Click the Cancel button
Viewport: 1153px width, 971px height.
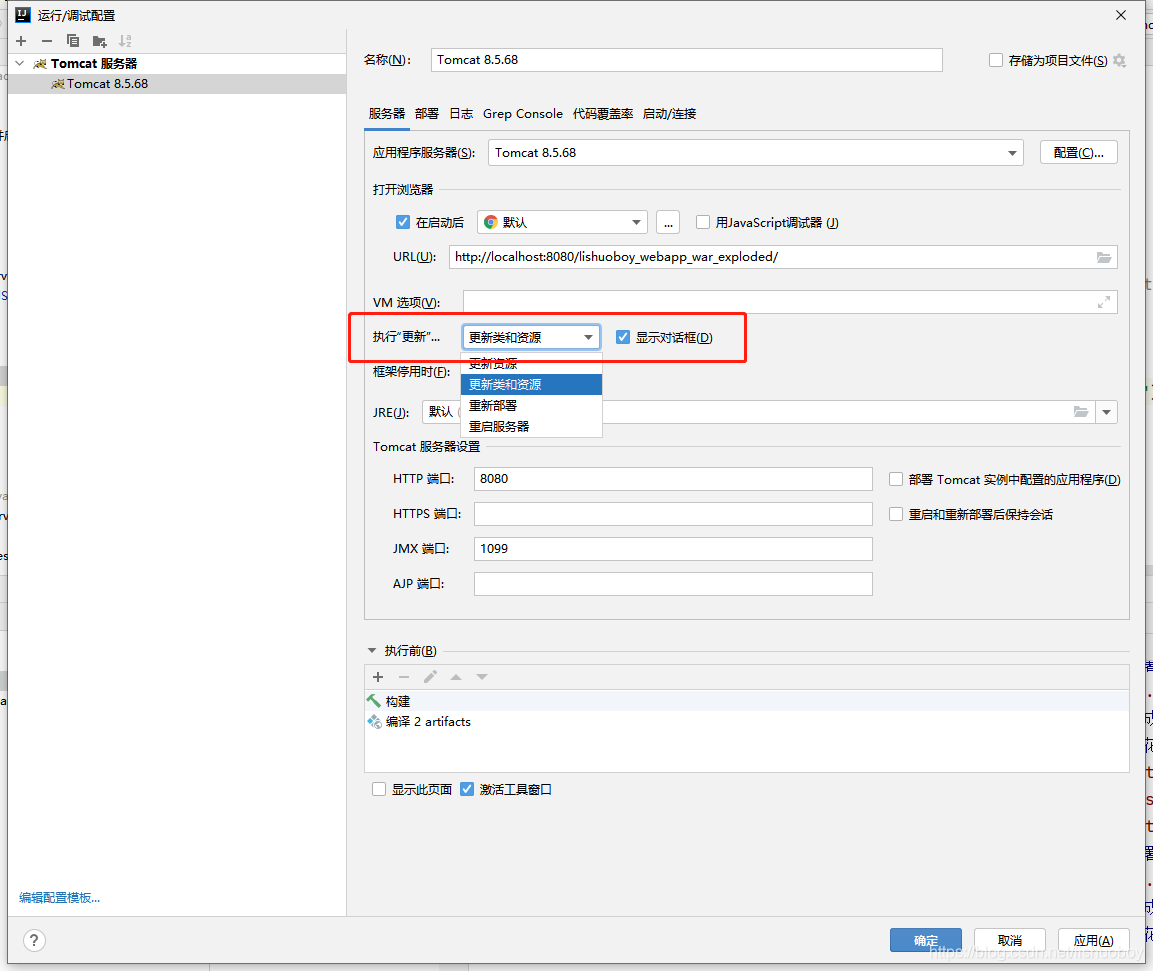pos(1010,940)
